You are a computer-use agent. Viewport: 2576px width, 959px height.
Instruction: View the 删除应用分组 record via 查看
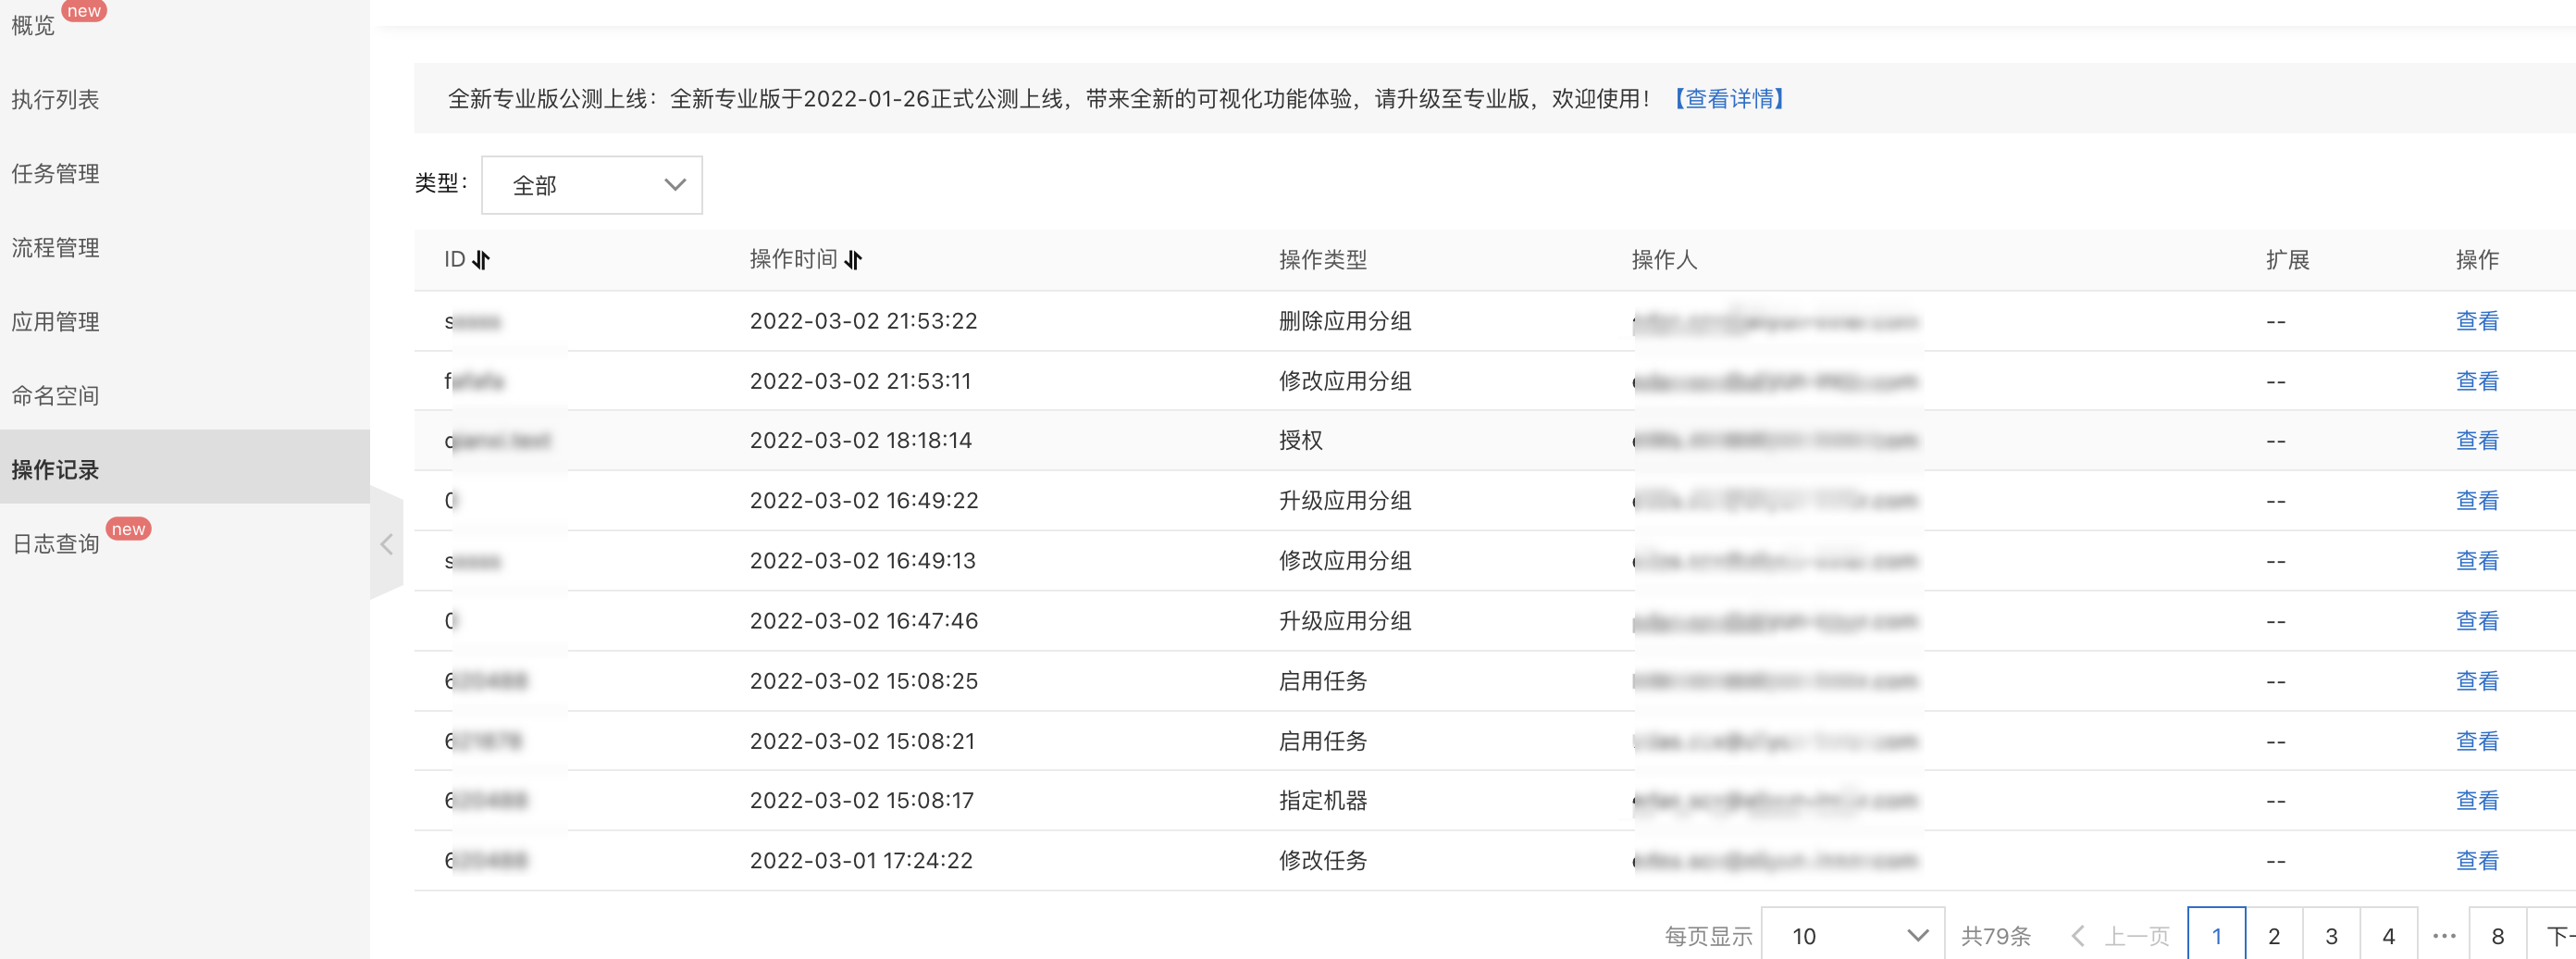pyautogui.click(x=2477, y=321)
